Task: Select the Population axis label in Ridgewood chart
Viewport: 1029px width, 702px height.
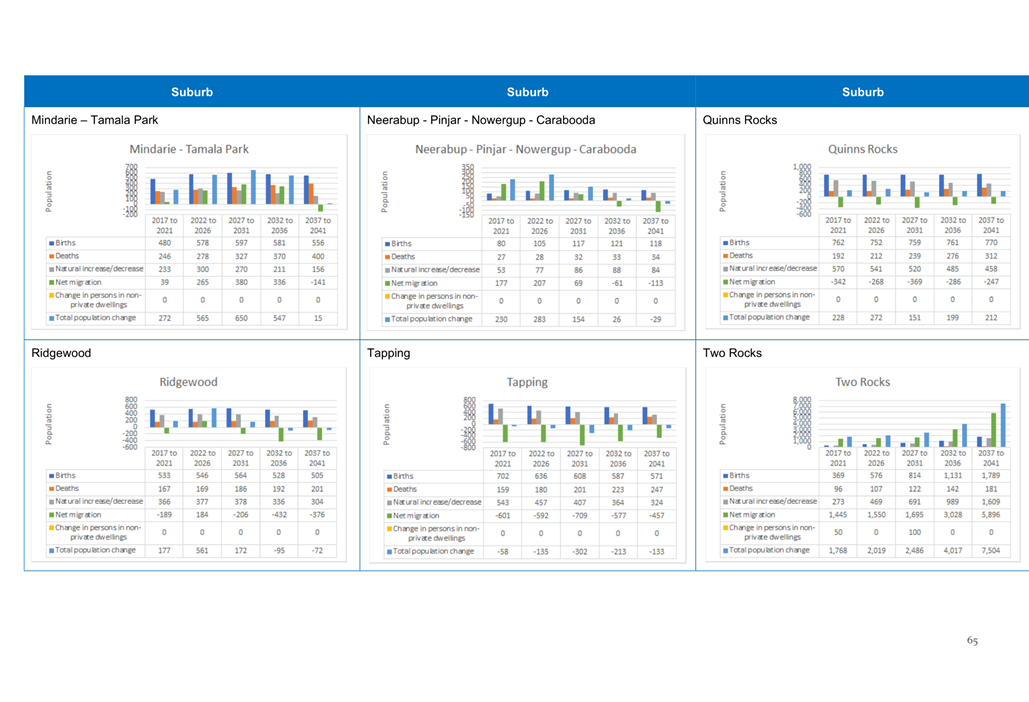Action: pos(45,421)
